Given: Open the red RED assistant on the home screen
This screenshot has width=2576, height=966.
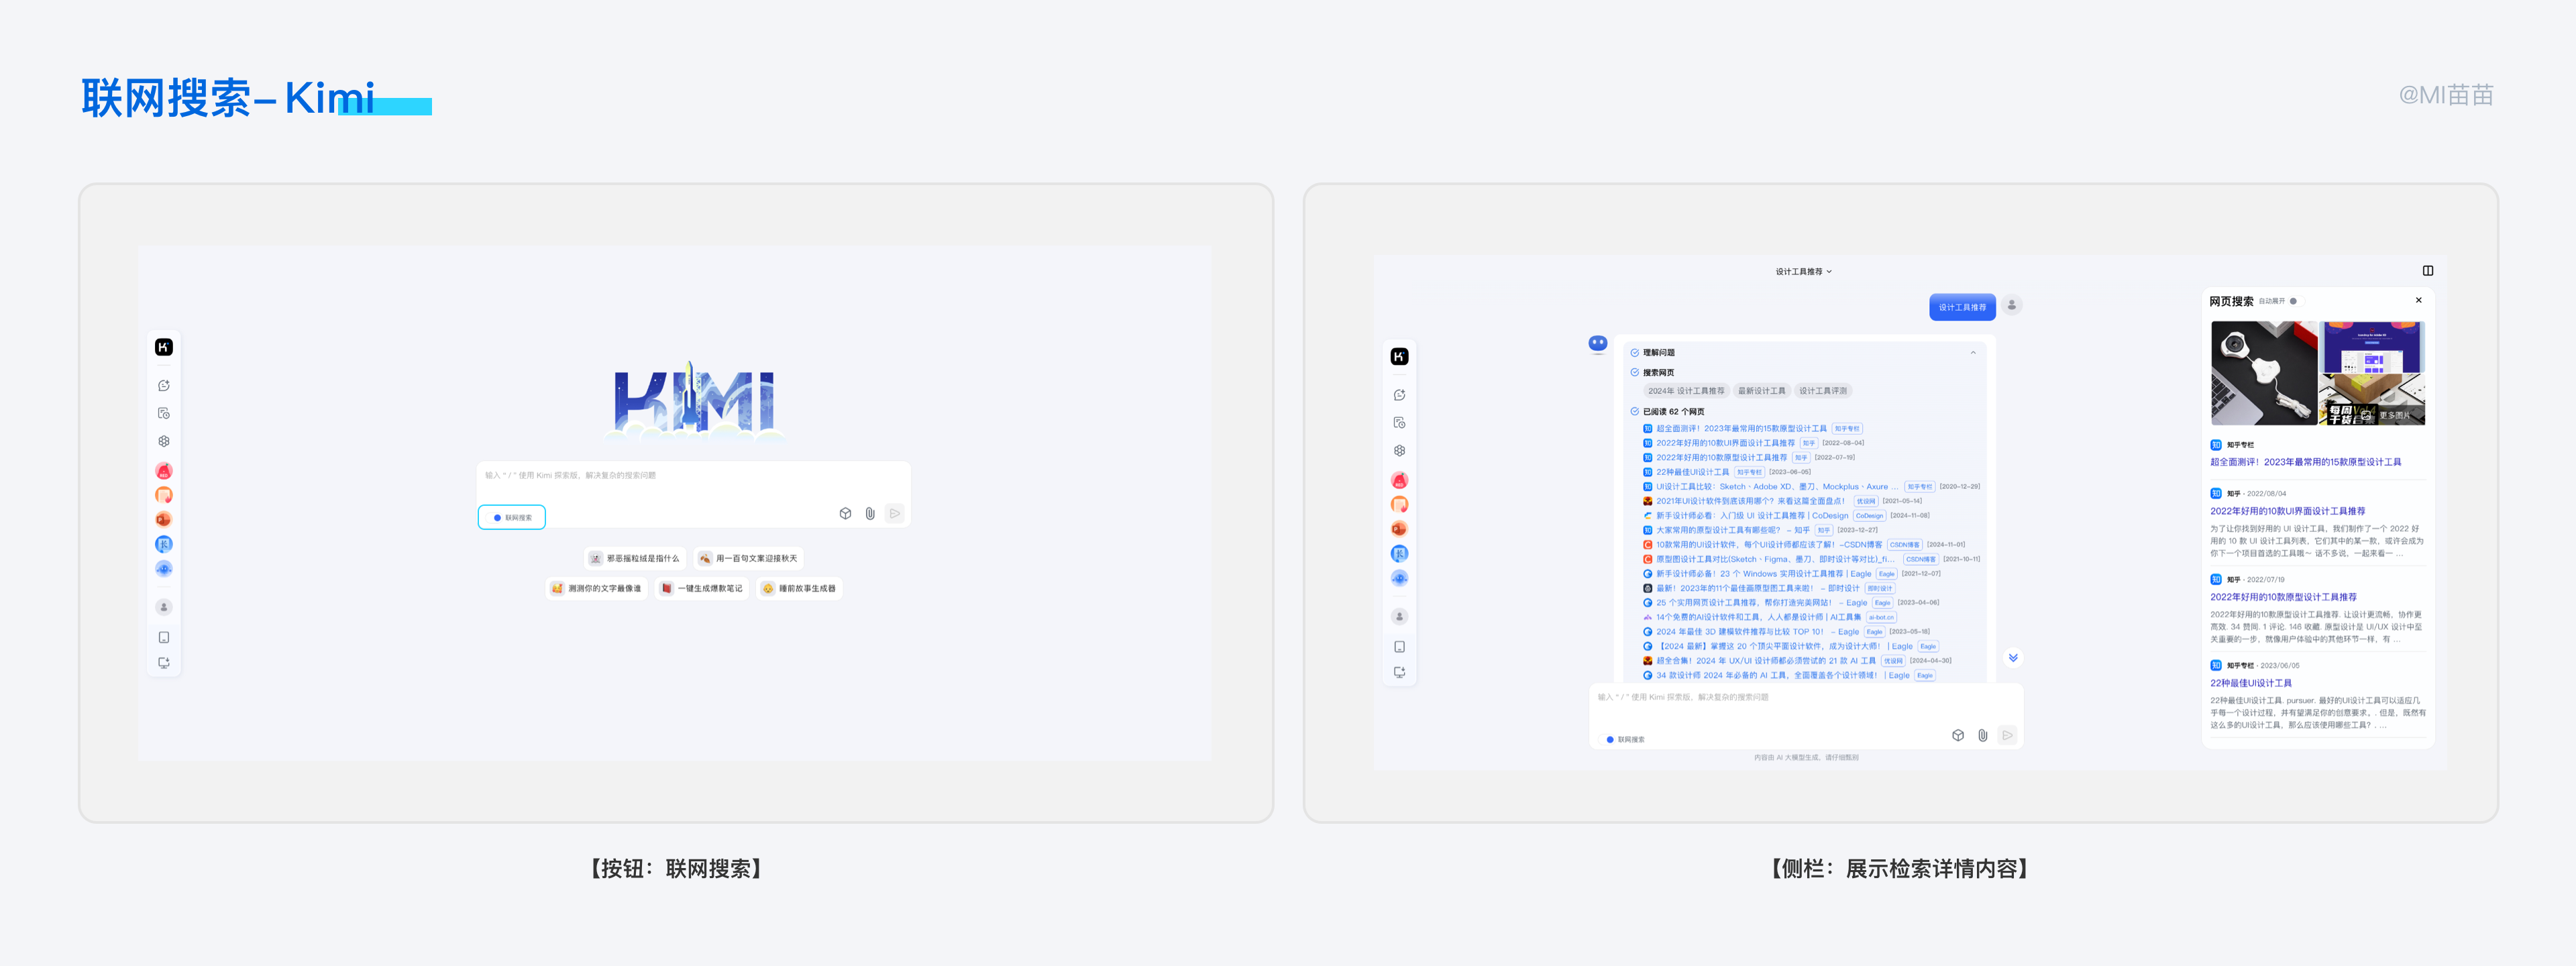Looking at the screenshot, I should [x=164, y=471].
